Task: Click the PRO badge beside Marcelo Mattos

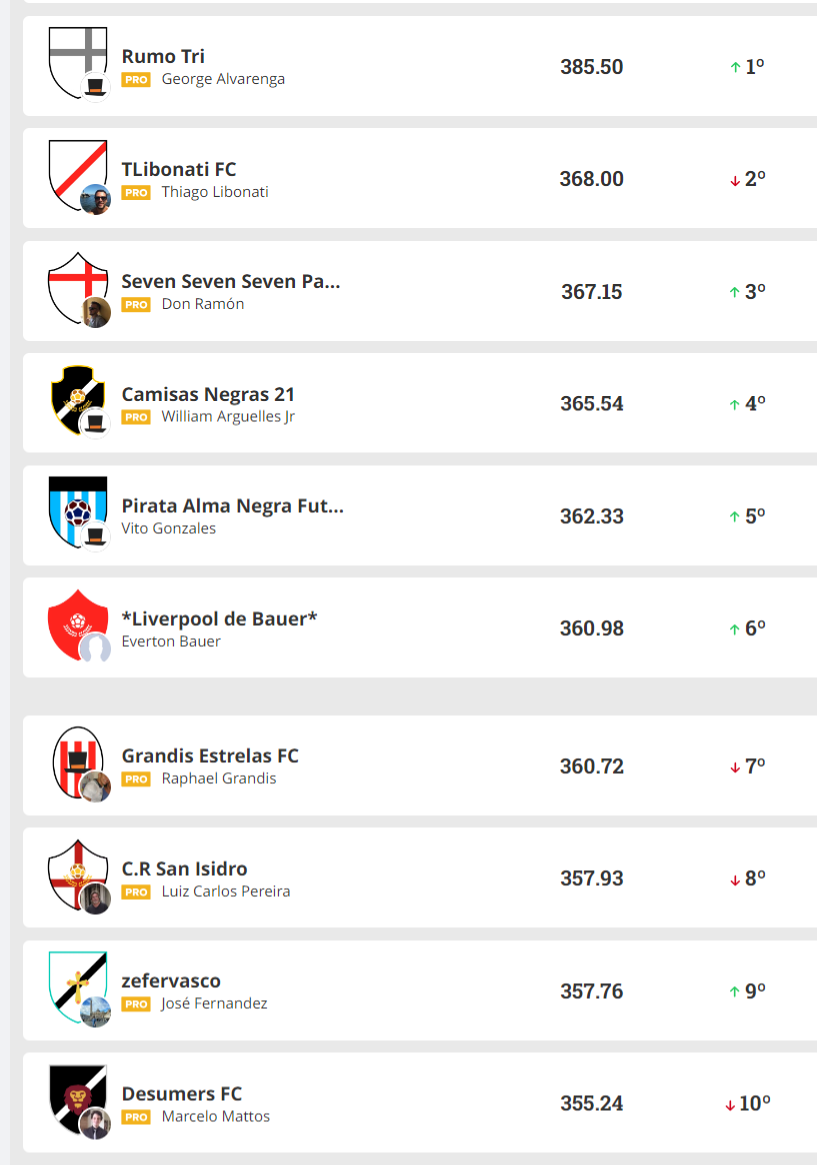Action: [x=136, y=1117]
